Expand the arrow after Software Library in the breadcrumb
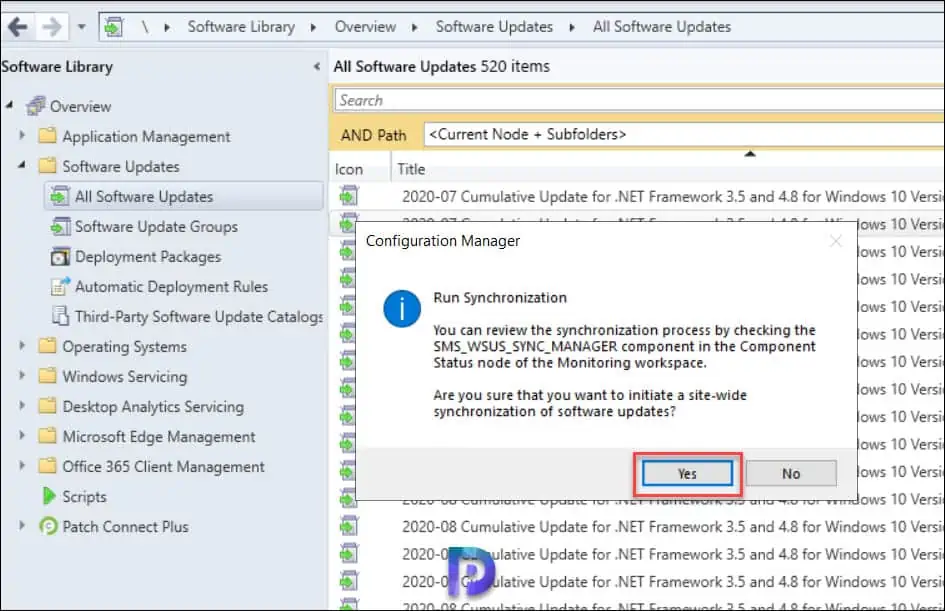This screenshot has width=945, height=611. coord(313,28)
